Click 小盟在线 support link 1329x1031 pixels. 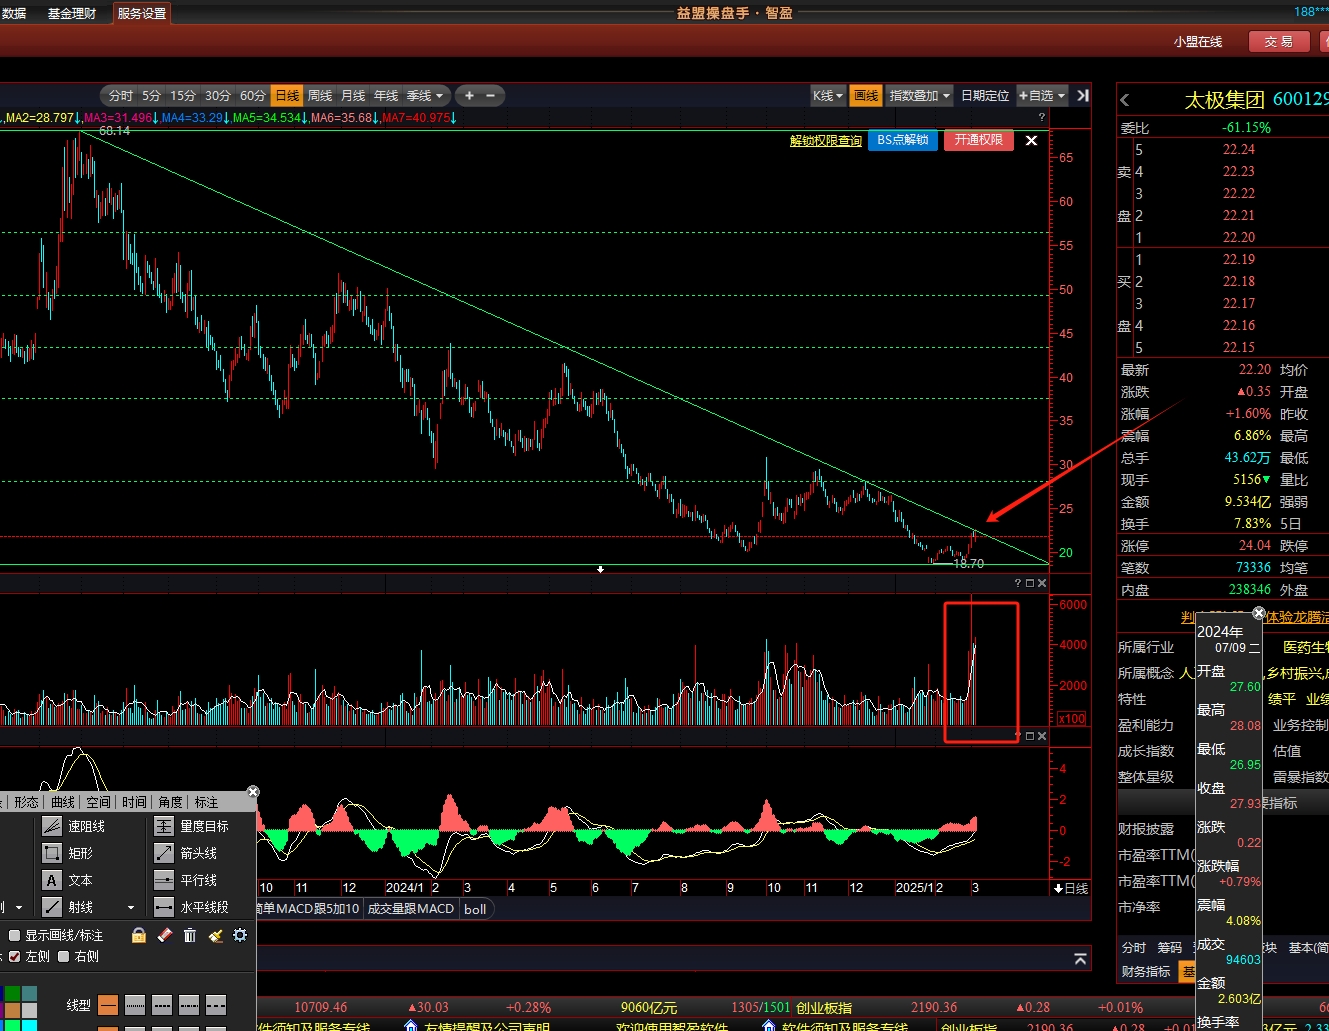coord(1198,41)
